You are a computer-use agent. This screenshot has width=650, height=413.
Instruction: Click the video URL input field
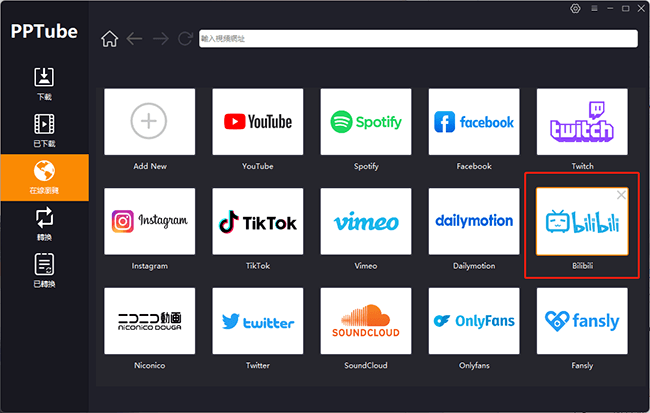click(x=417, y=39)
